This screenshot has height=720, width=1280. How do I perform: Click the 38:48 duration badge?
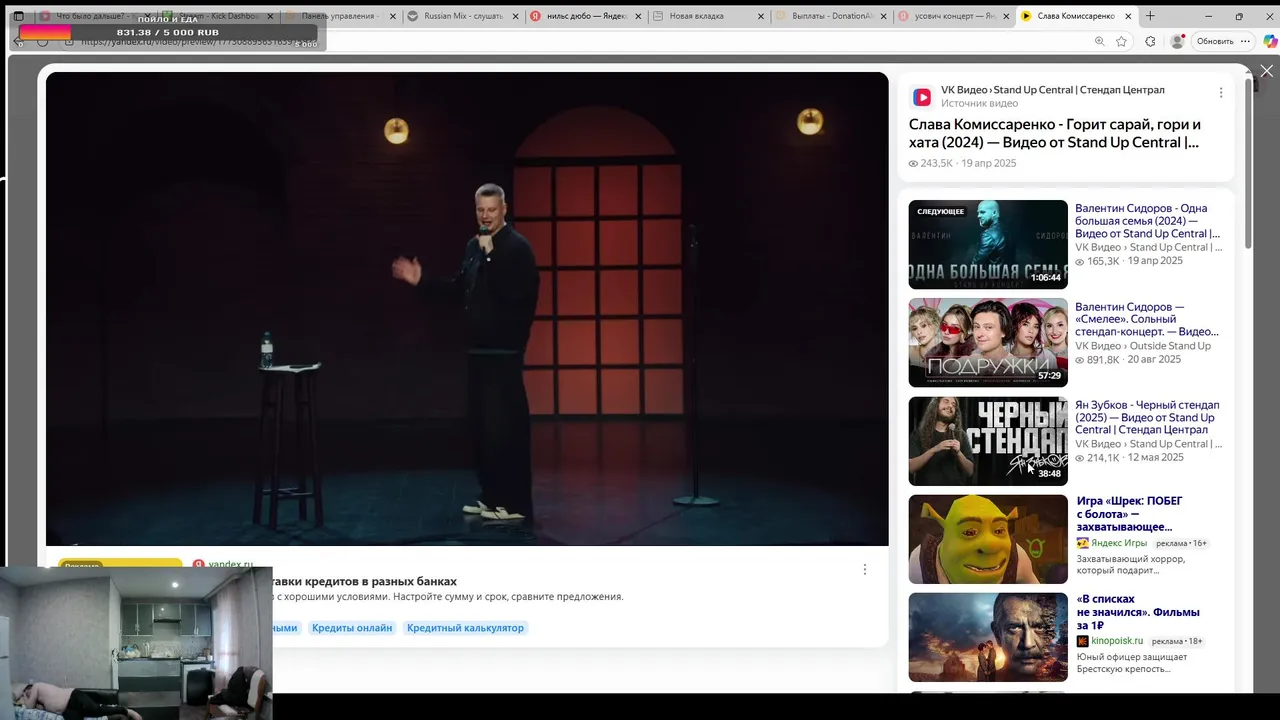click(1049, 474)
